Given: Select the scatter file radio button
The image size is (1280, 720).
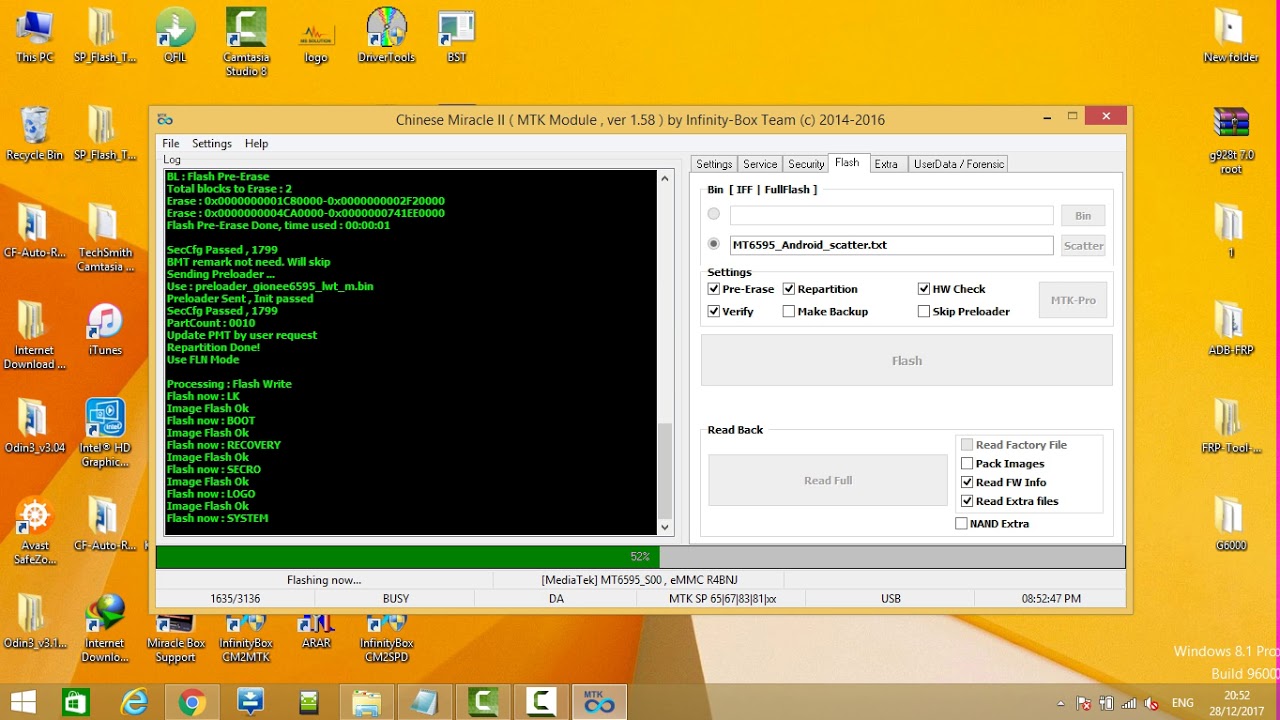Looking at the screenshot, I should click(713, 244).
